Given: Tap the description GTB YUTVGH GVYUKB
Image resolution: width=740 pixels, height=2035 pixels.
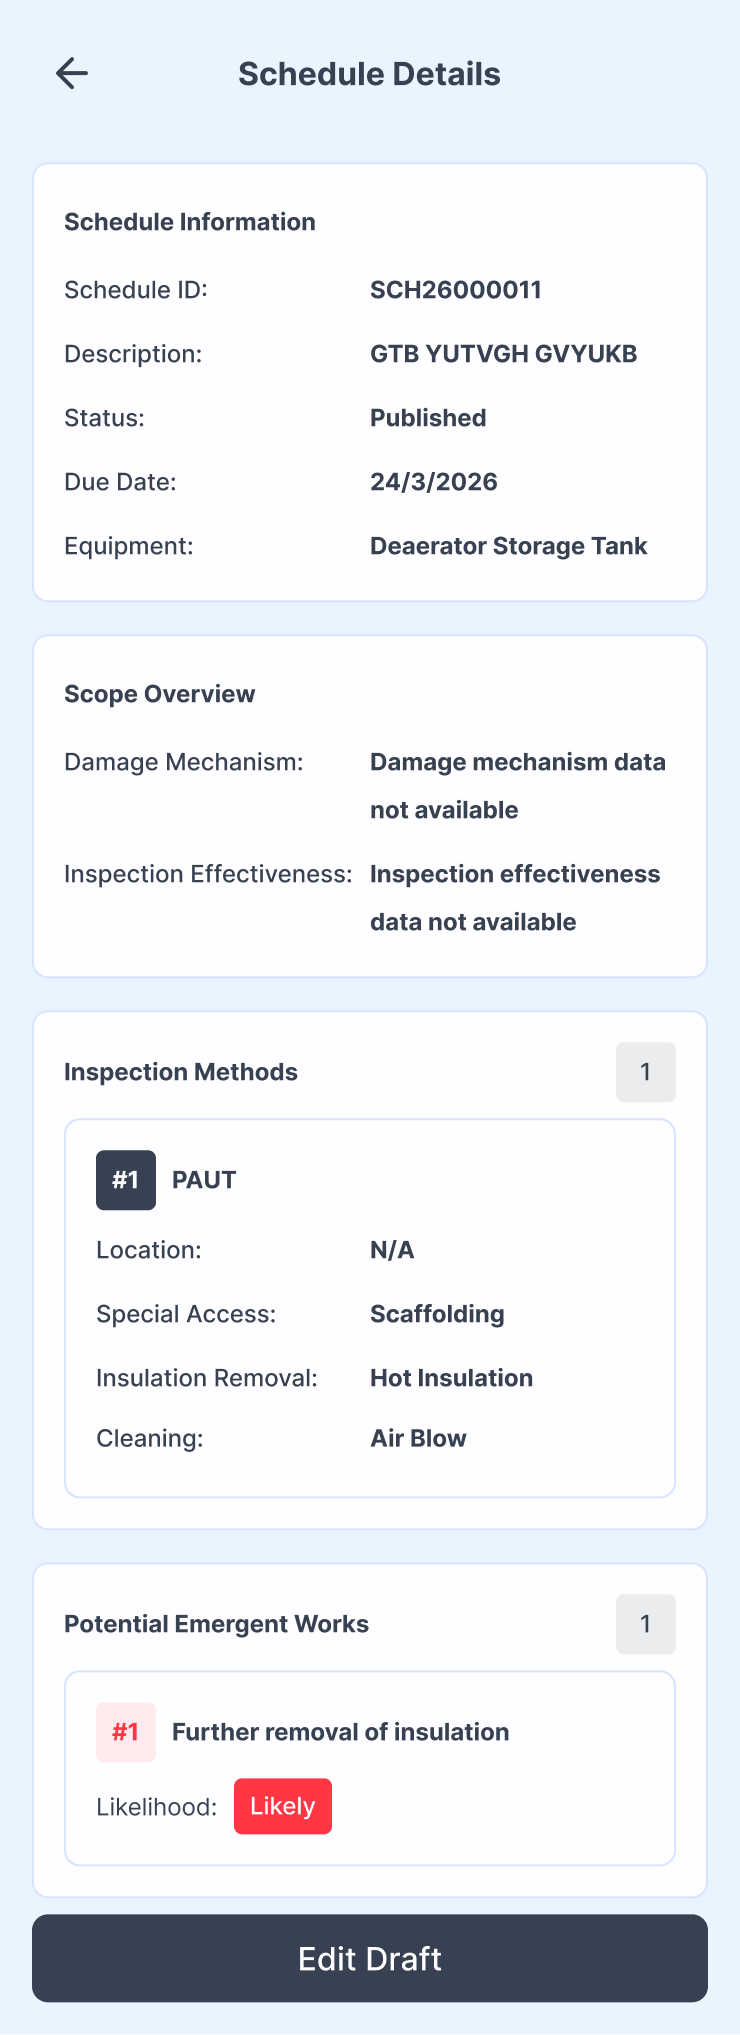Looking at the screenshot, I should tap(504, 354).
